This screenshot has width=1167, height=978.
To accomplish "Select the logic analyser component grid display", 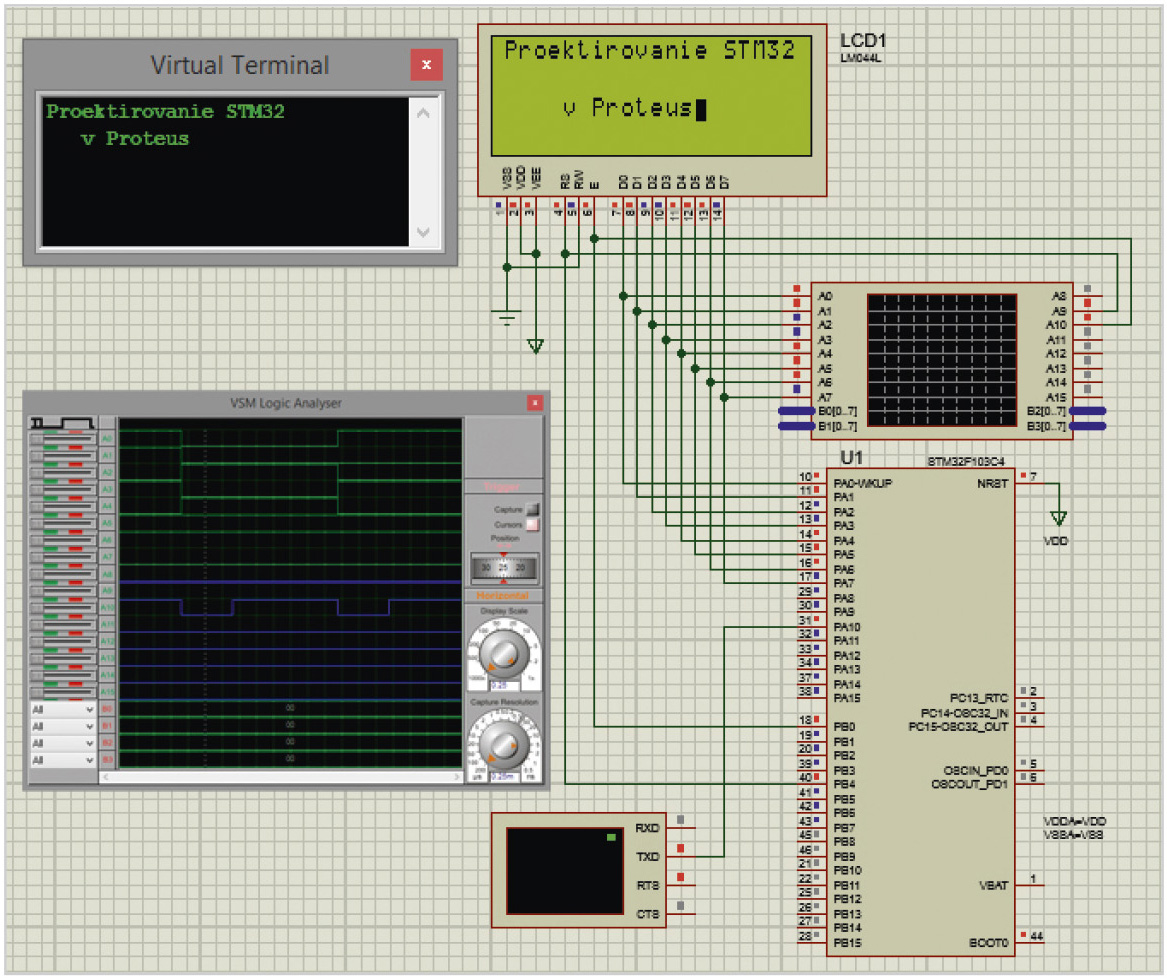I will (941, 360).
